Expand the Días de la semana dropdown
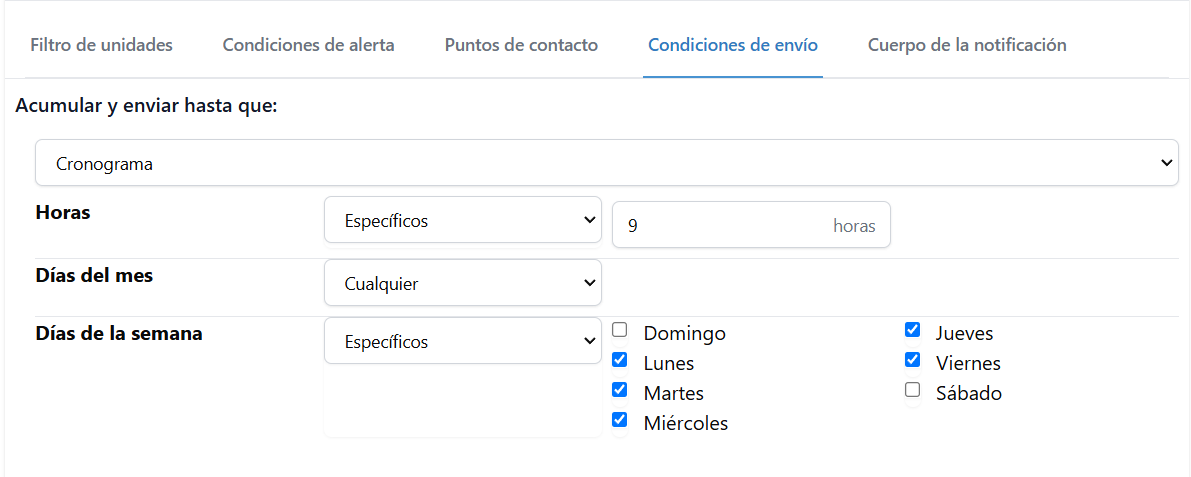This screenshot has height=477, width=1191. point(462,341)
